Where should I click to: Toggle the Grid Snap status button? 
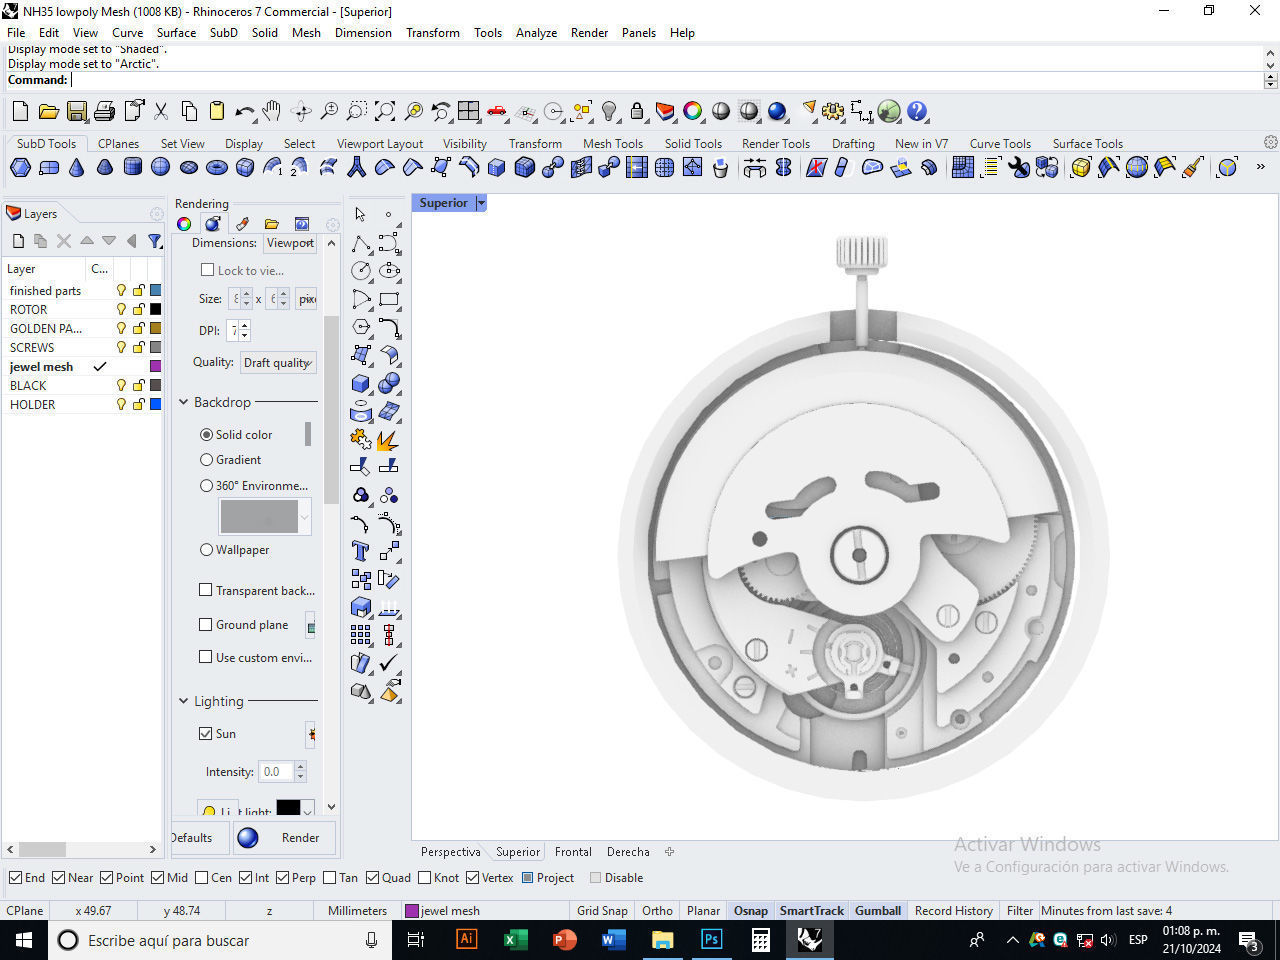602,910
